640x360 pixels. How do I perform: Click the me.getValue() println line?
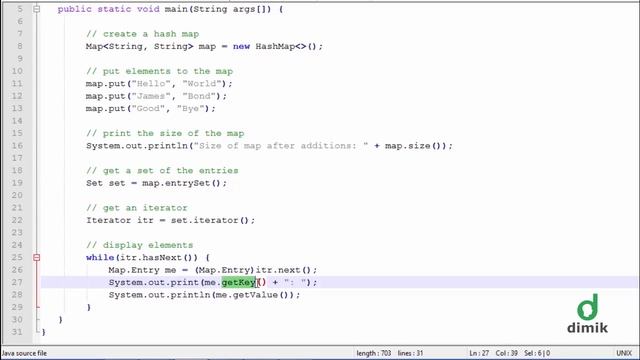click(x=204, y=295)
